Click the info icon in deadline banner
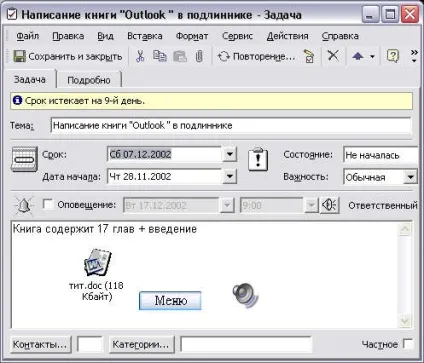Image resolution: width=424 pixels, height=363 pixels. (x=17, y=100)
